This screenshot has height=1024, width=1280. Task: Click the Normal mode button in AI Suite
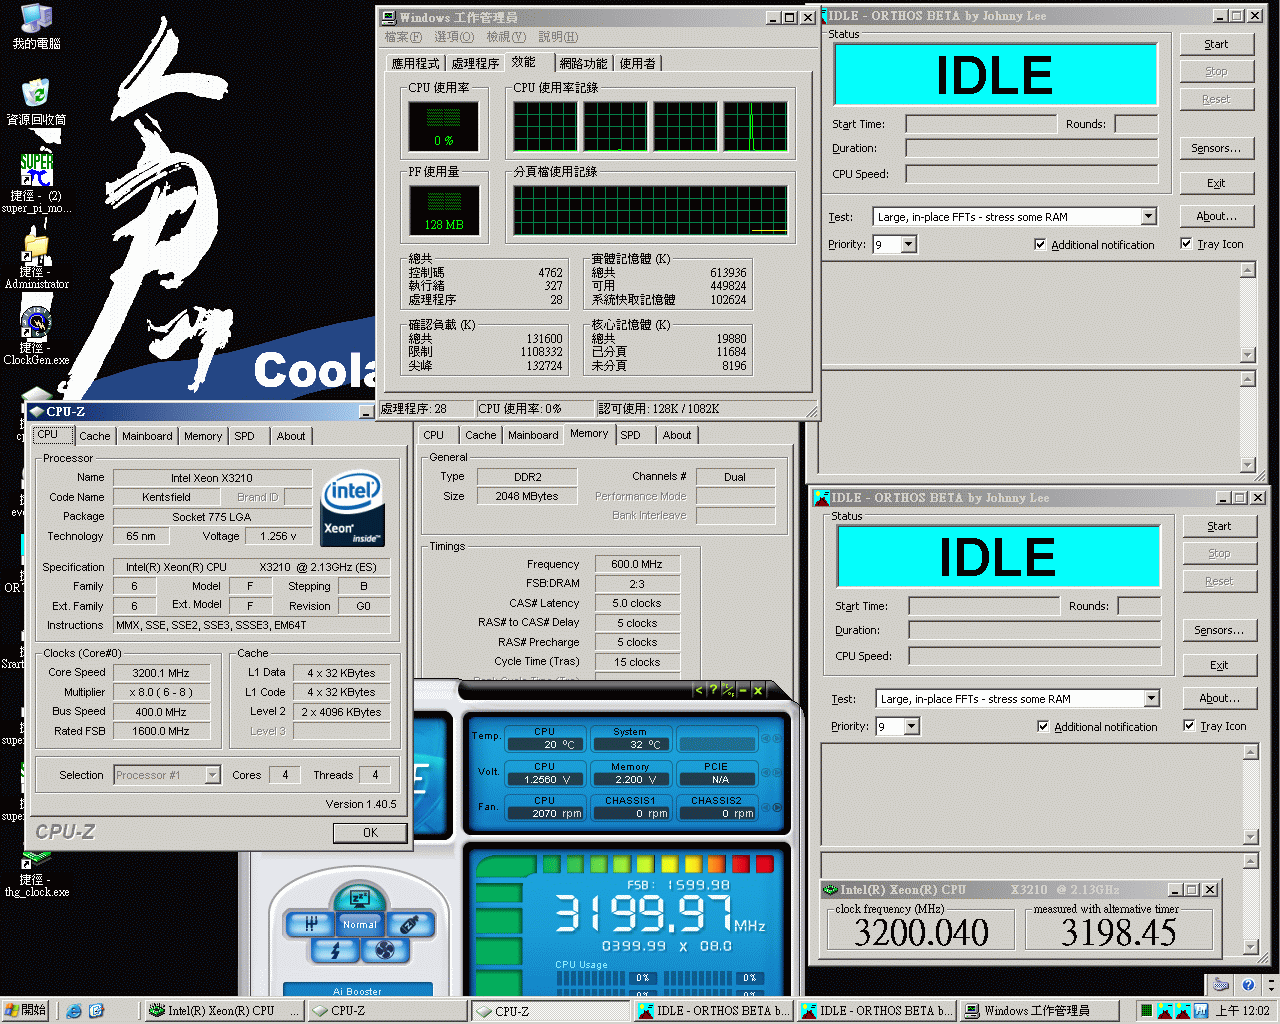coord(359,925)
